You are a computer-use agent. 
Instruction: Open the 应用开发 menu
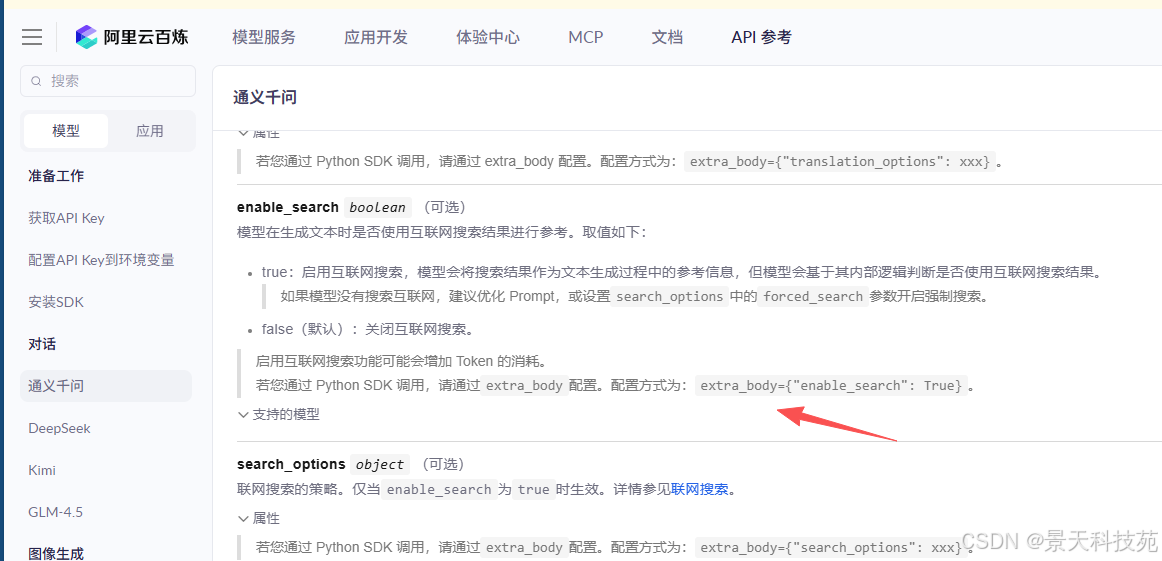coord(376,37)
